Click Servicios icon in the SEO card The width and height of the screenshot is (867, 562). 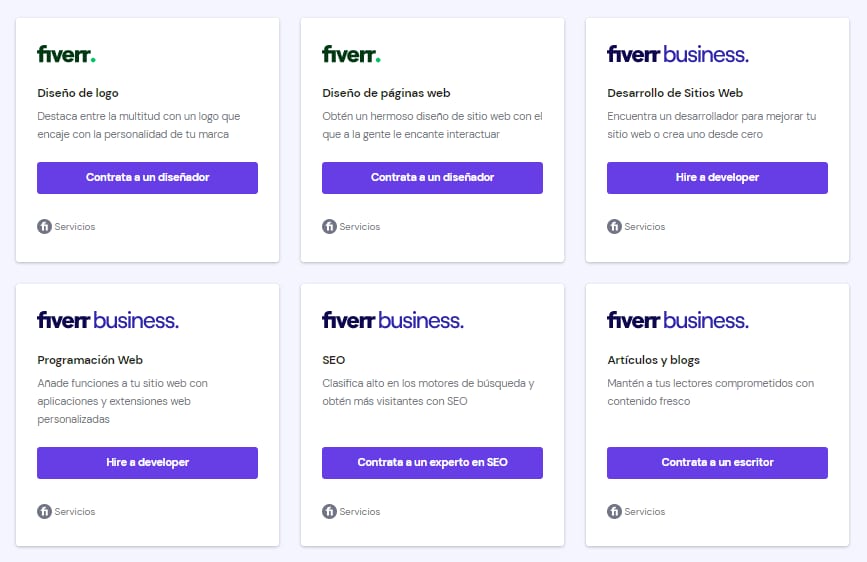coord(329,512)
